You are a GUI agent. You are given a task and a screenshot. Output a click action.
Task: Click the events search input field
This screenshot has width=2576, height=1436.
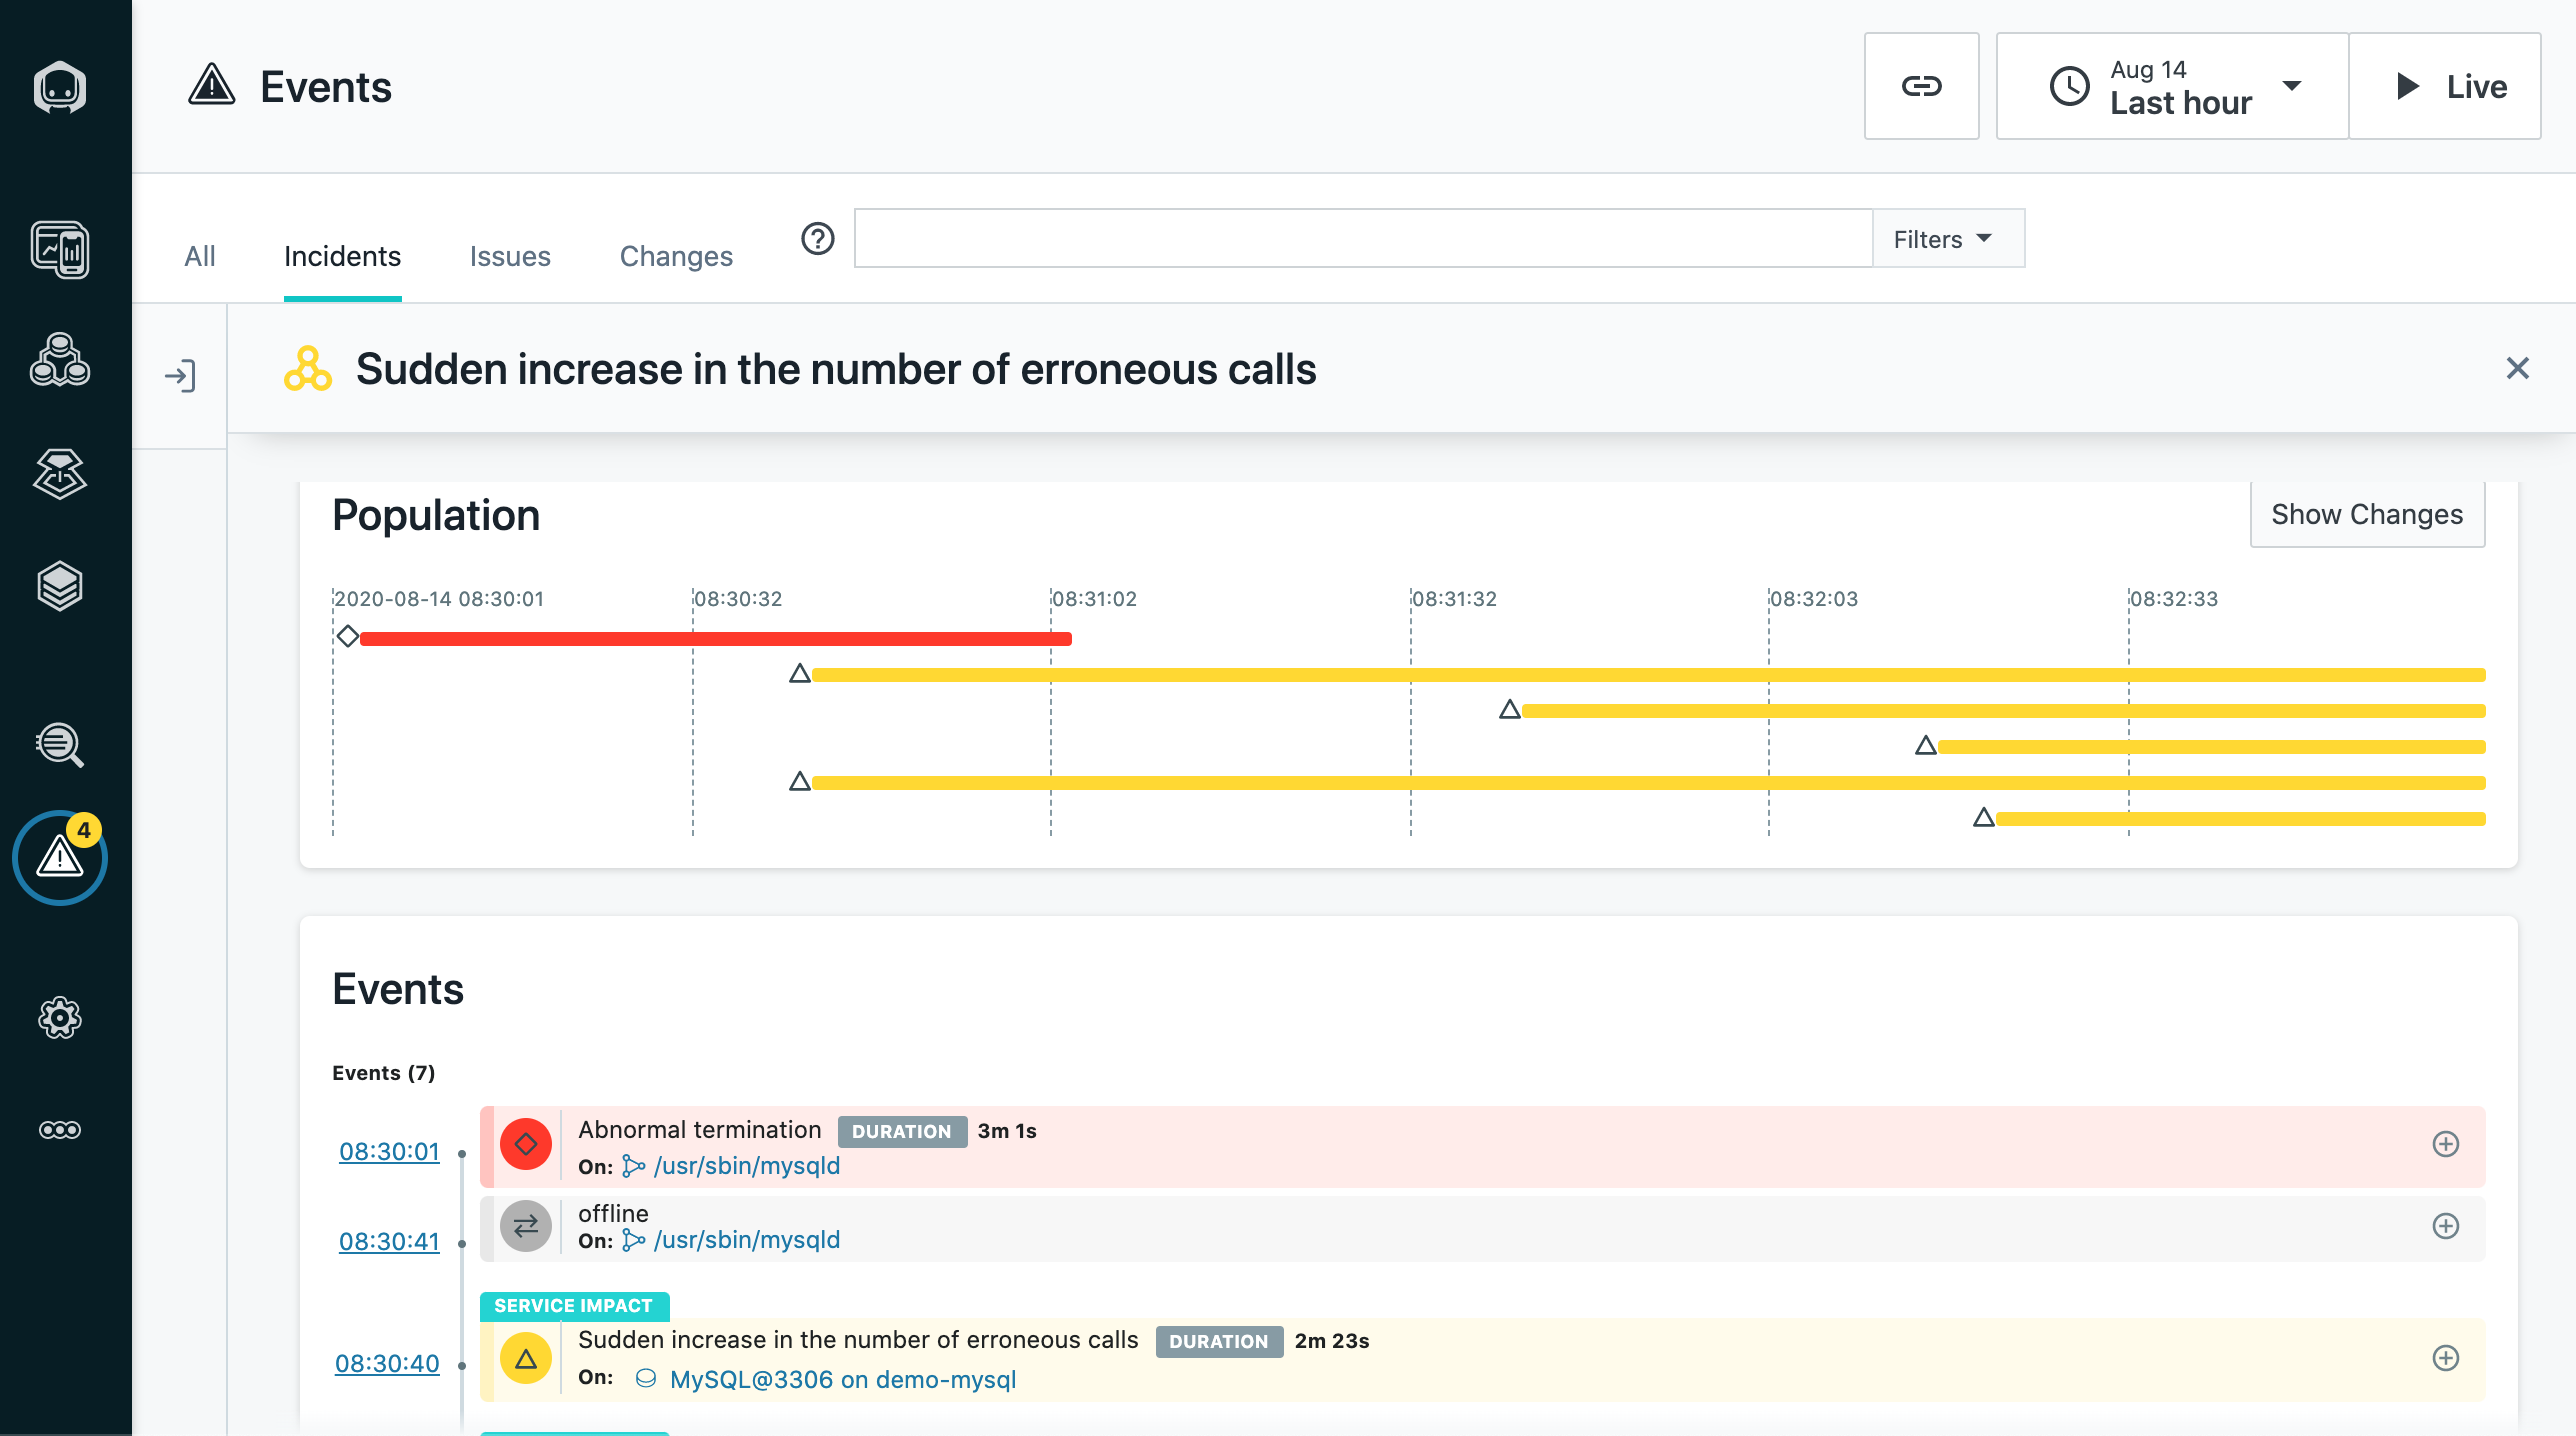coord(1363,239)
